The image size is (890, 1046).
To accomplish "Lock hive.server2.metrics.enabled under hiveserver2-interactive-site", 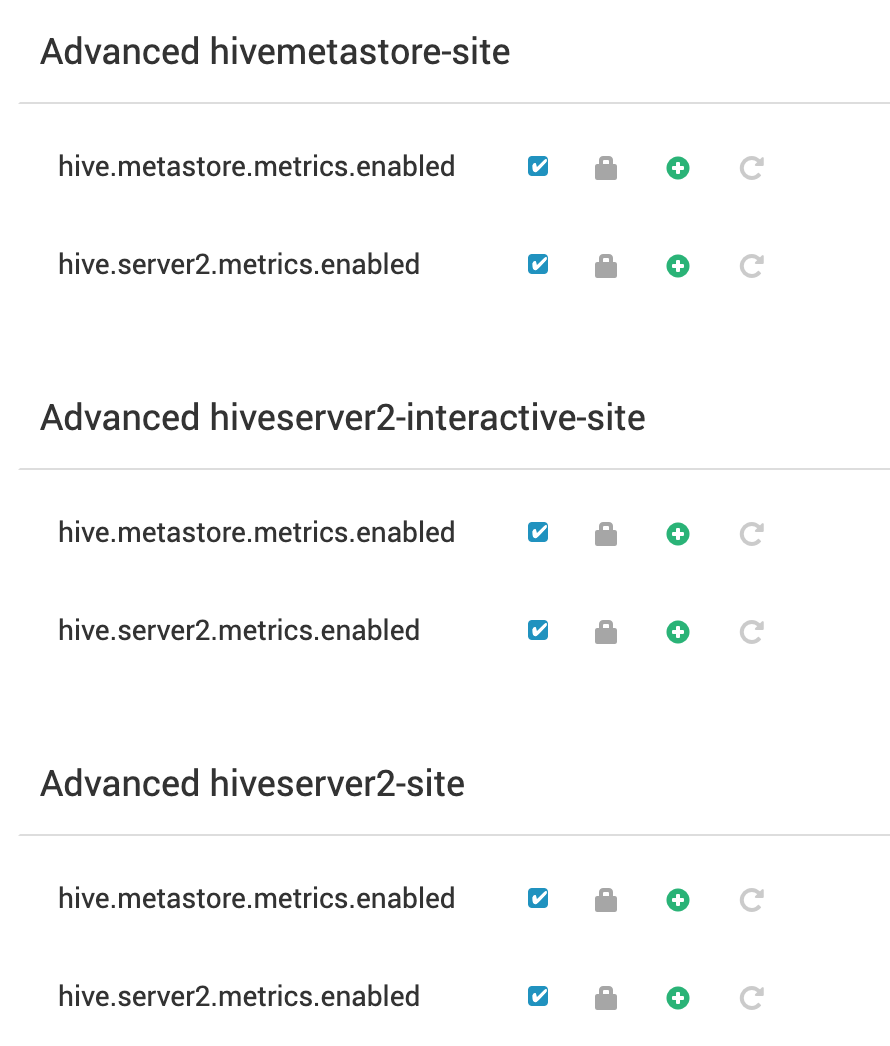I will [605, 631].
